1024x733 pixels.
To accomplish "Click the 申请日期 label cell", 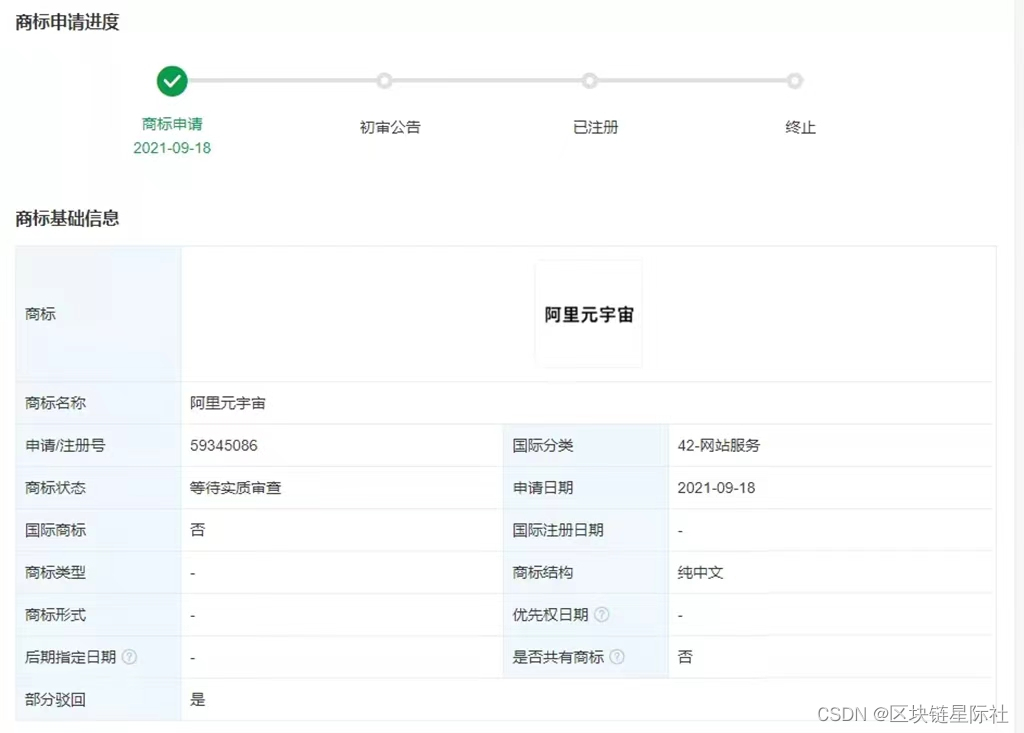I will pos(586,487).
